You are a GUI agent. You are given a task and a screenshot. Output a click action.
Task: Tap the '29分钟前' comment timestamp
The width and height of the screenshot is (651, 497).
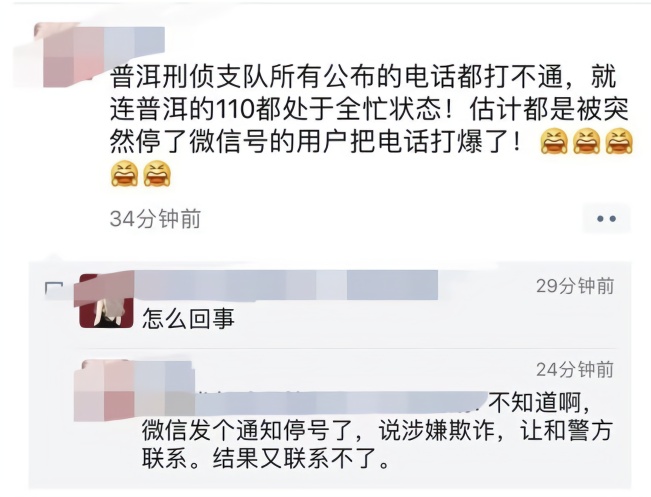coord(575,286)
